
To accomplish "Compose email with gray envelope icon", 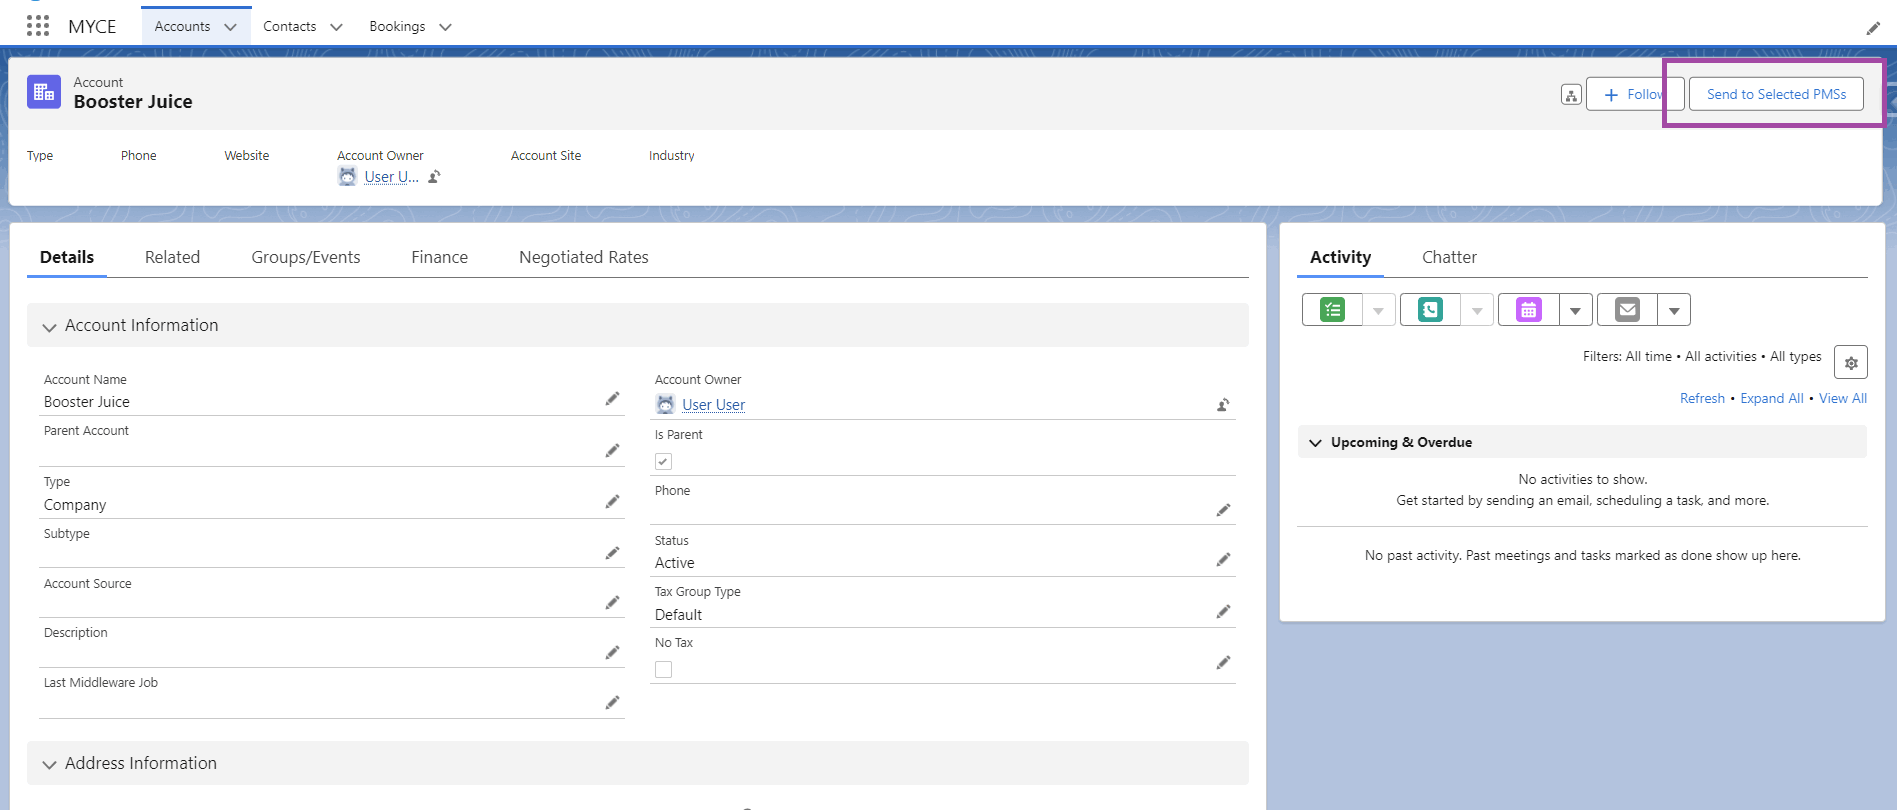I will [x=1627, y=310].
